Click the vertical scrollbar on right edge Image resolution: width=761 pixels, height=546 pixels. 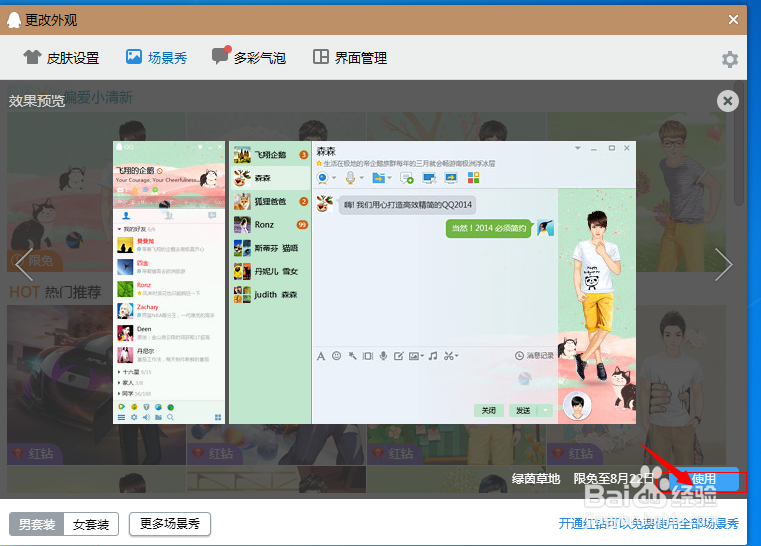[x=739, y=146]
